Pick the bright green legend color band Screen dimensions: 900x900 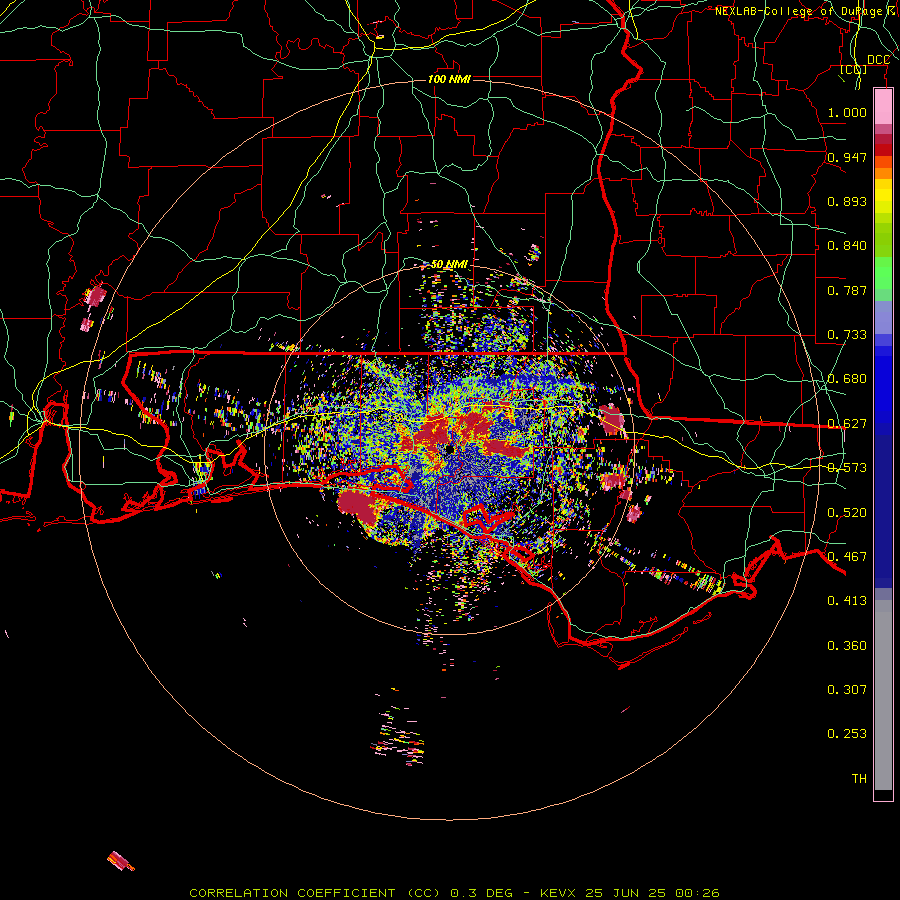tap(883, 272)
